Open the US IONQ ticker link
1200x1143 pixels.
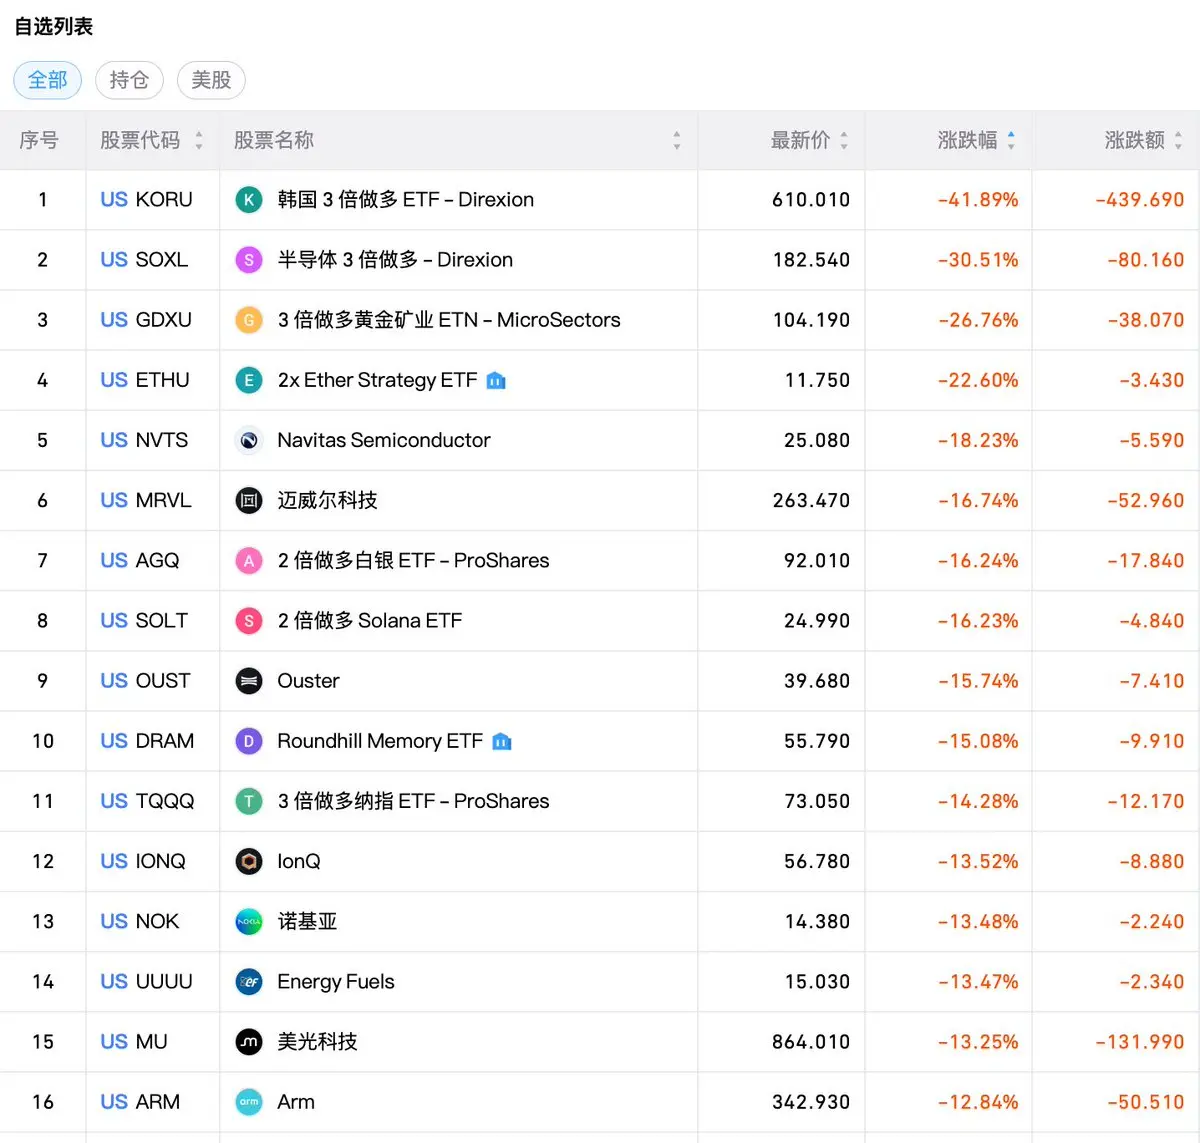[x=143, y=861]
